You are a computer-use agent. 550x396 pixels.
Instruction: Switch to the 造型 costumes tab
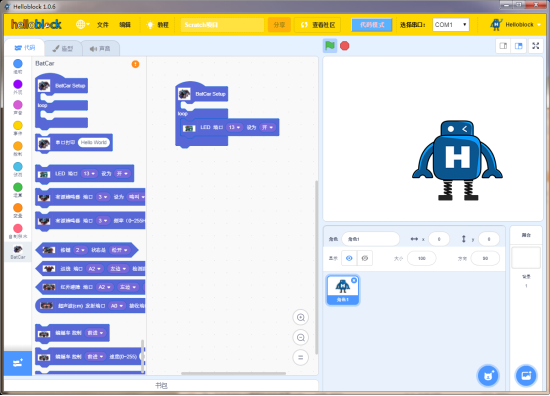pyautogui.click(x=63, y=48)
